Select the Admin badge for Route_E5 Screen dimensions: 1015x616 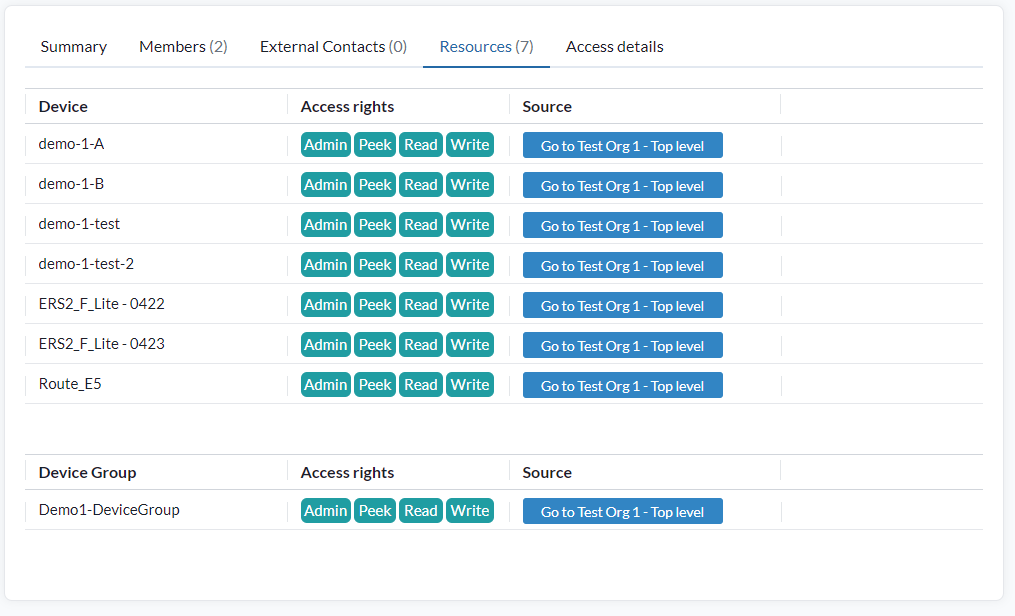(326, 385)
